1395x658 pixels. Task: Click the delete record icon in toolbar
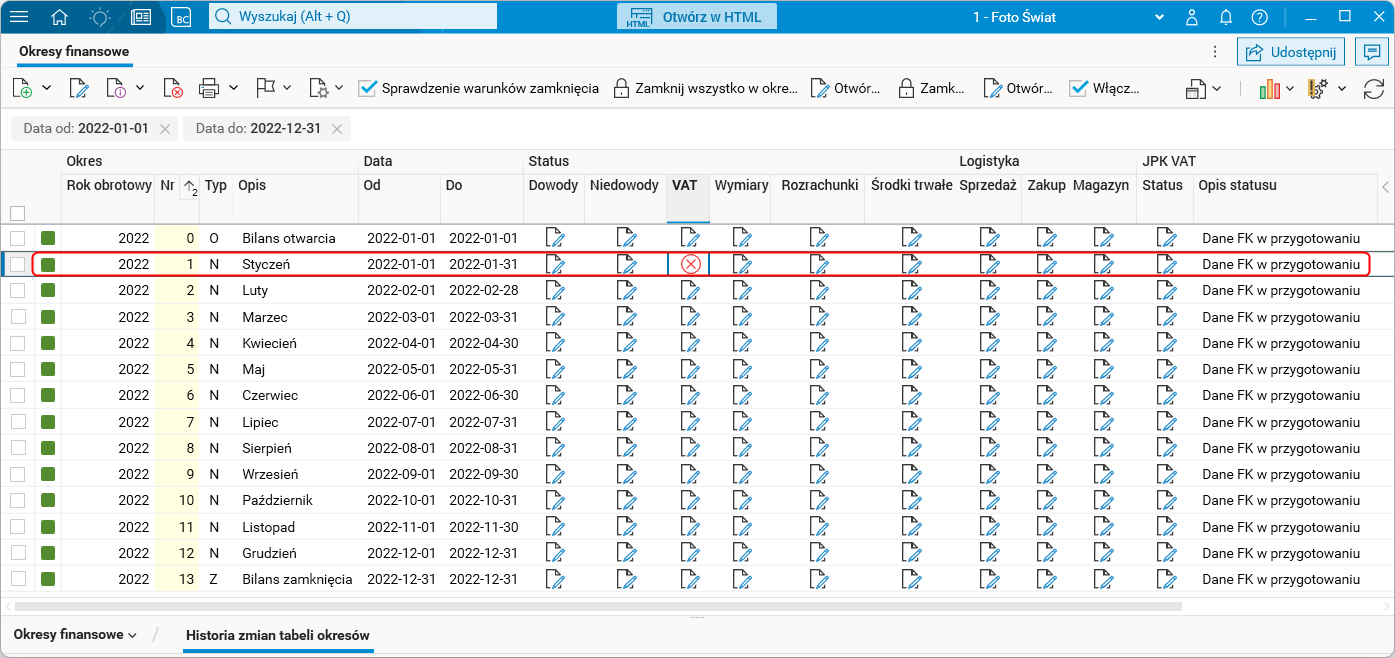tap(172, 88)
